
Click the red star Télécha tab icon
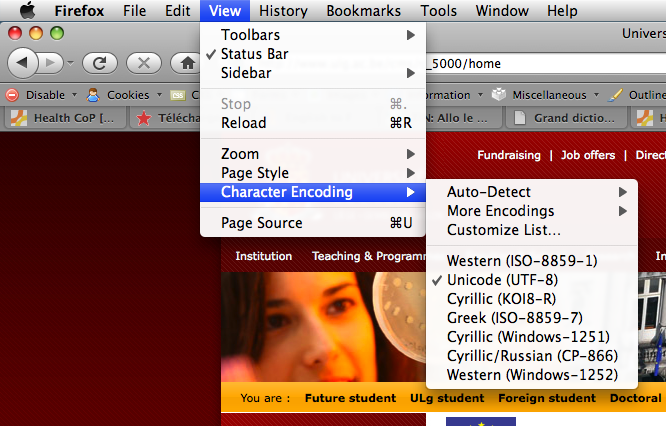pos(144,118)
